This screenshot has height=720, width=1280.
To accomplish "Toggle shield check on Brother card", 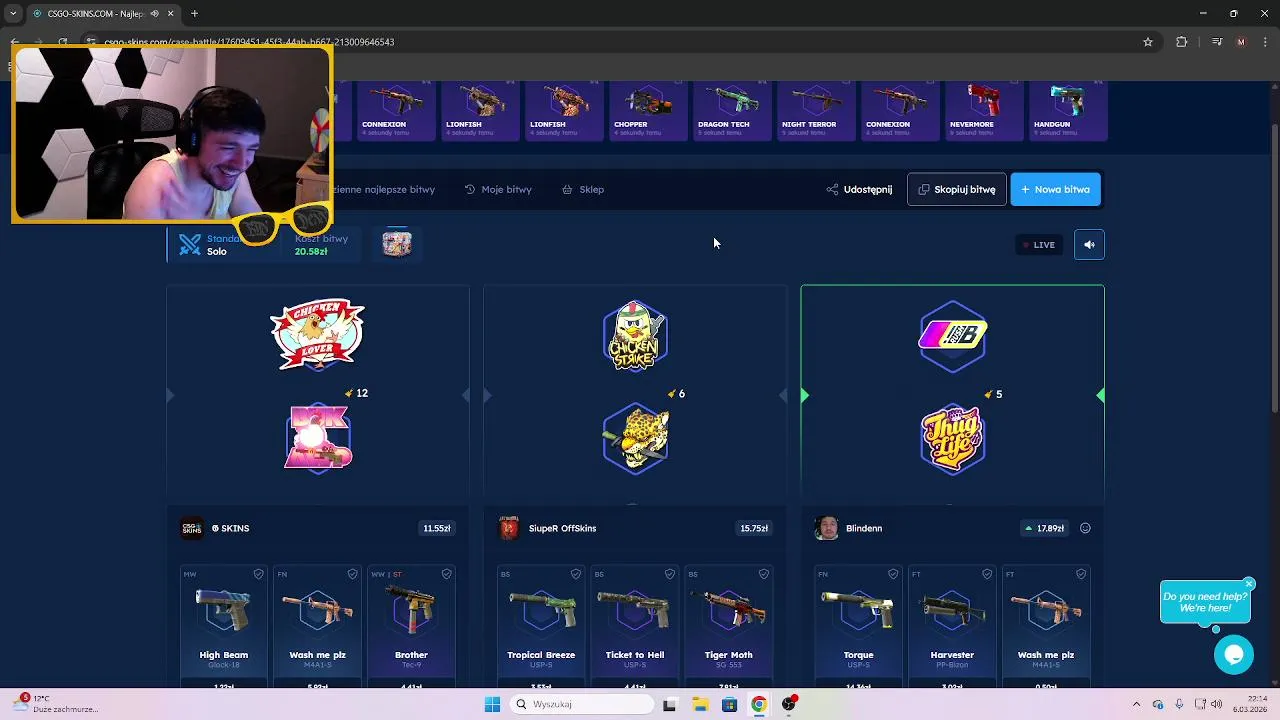I will tap(446, 574).
